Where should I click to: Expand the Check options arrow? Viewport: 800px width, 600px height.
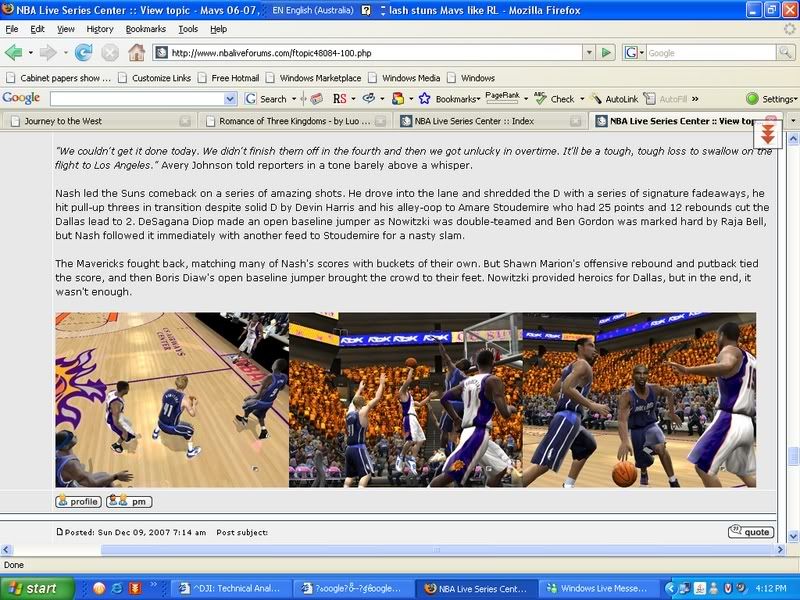[582, 99]
